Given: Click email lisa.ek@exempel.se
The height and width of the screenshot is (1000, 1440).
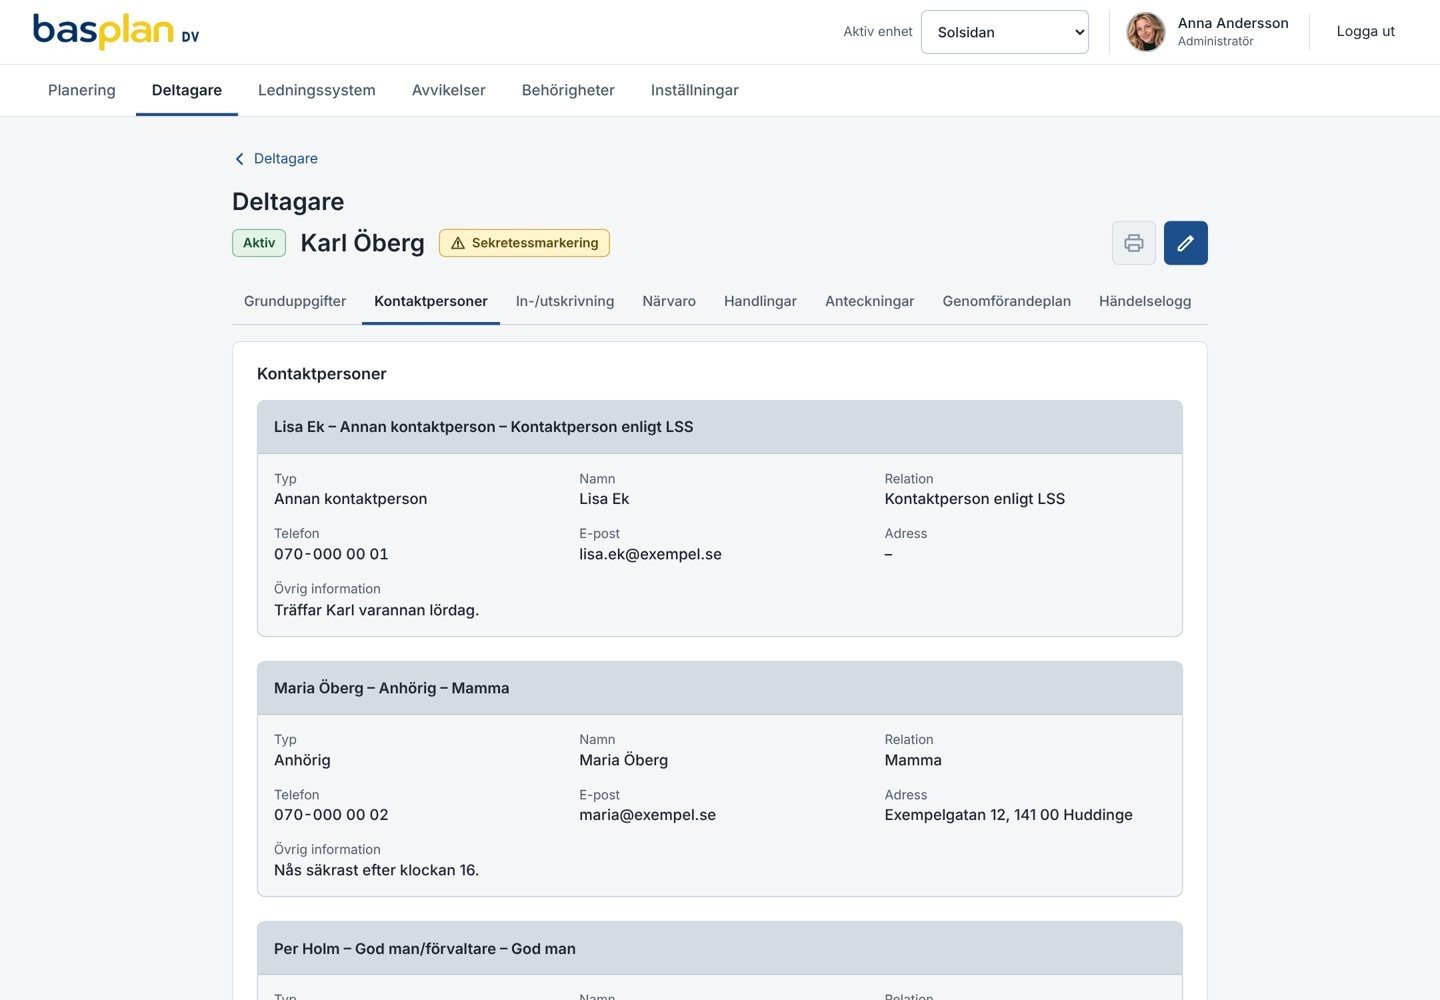Looking at the screenshot, I should coord(650,554).
